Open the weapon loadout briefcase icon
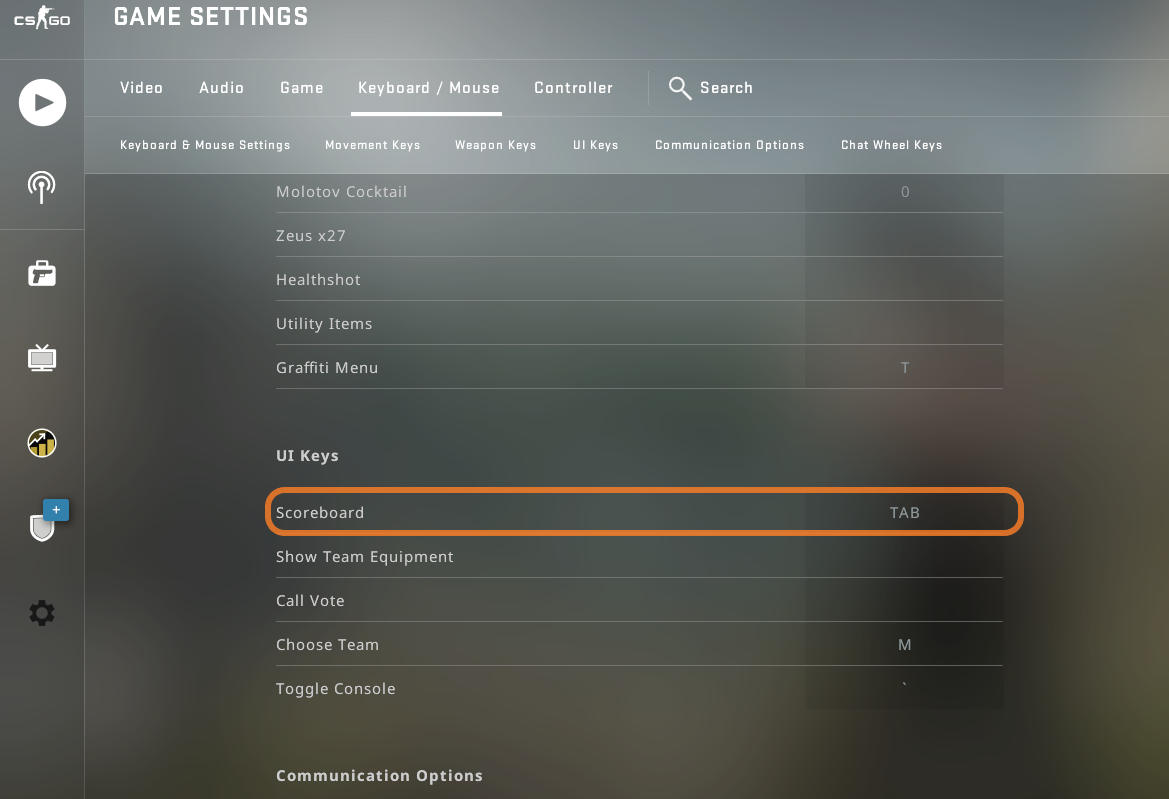 pos(42,272)
